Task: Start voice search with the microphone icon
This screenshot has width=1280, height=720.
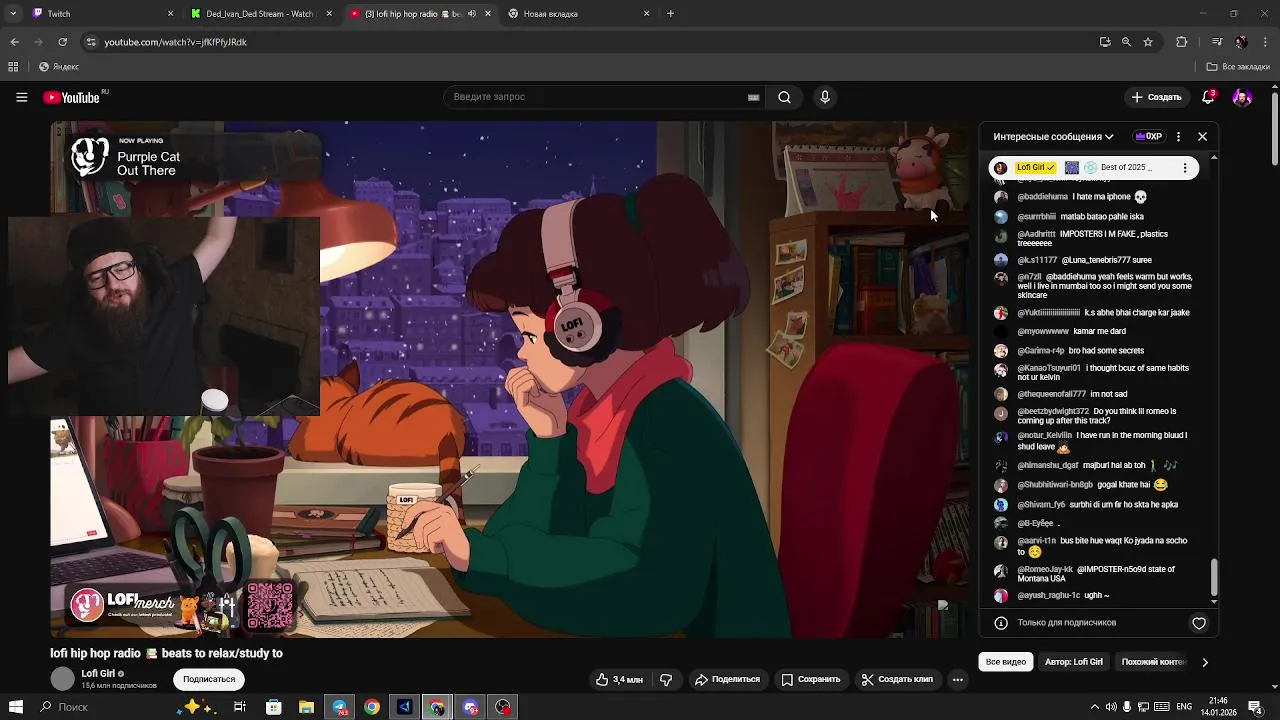Action: click(825, 97)
